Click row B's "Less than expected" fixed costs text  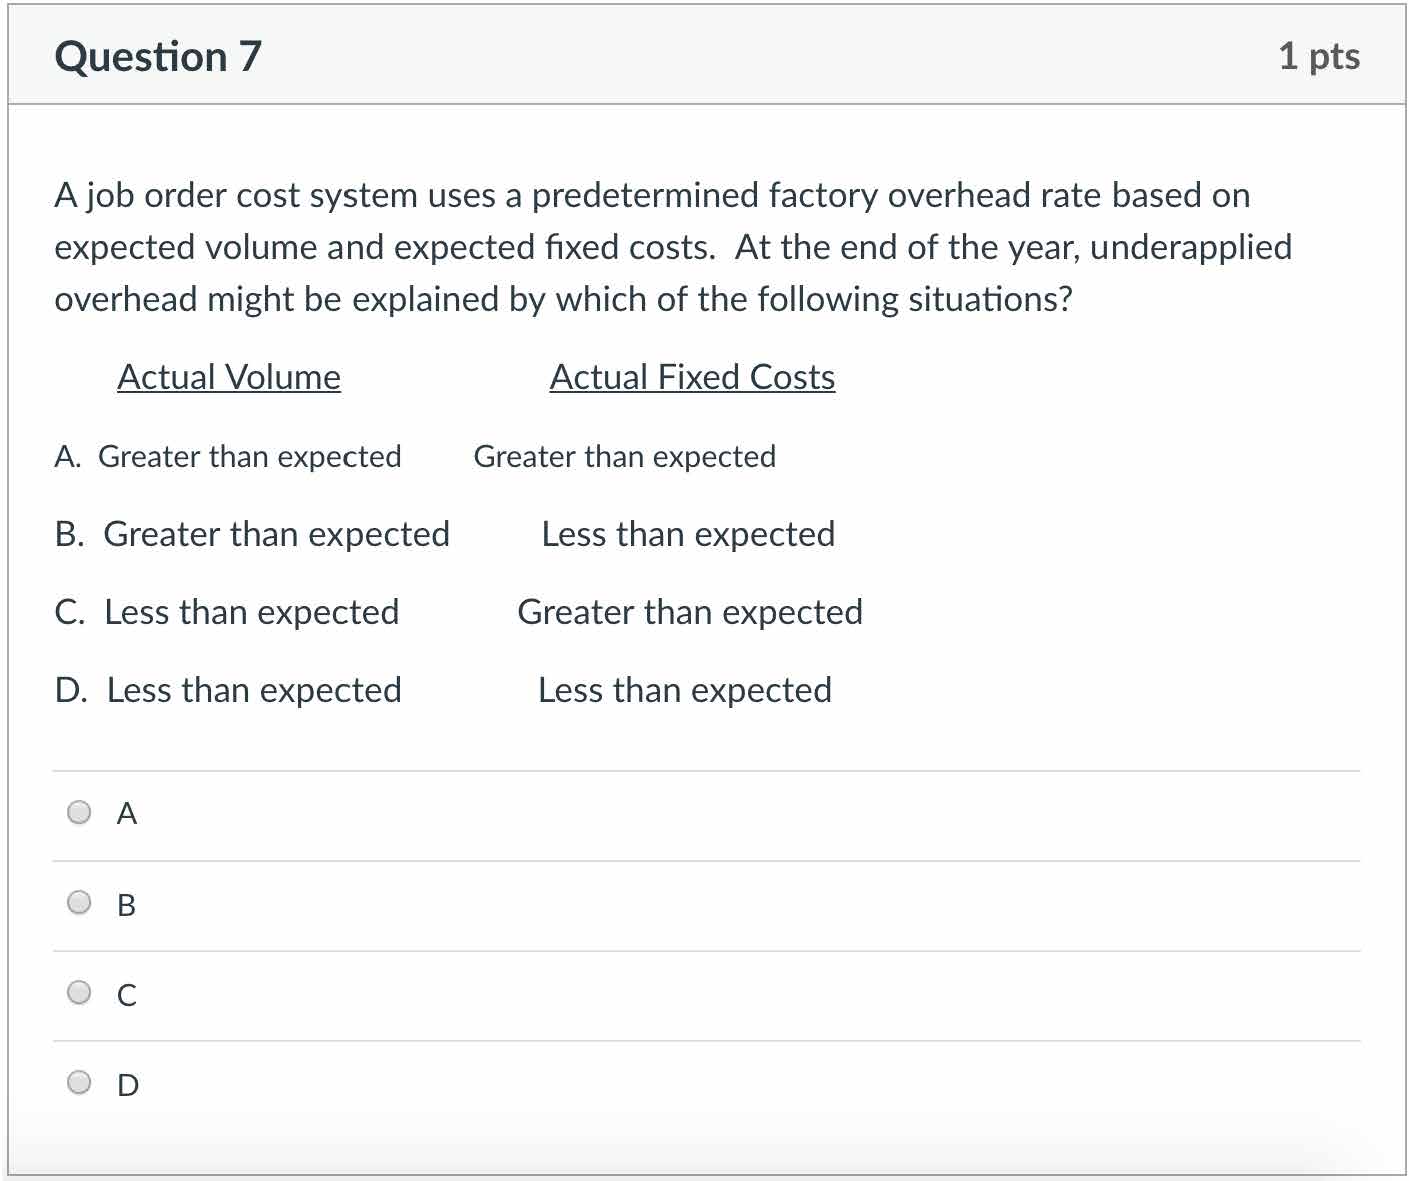pos(688,534)
